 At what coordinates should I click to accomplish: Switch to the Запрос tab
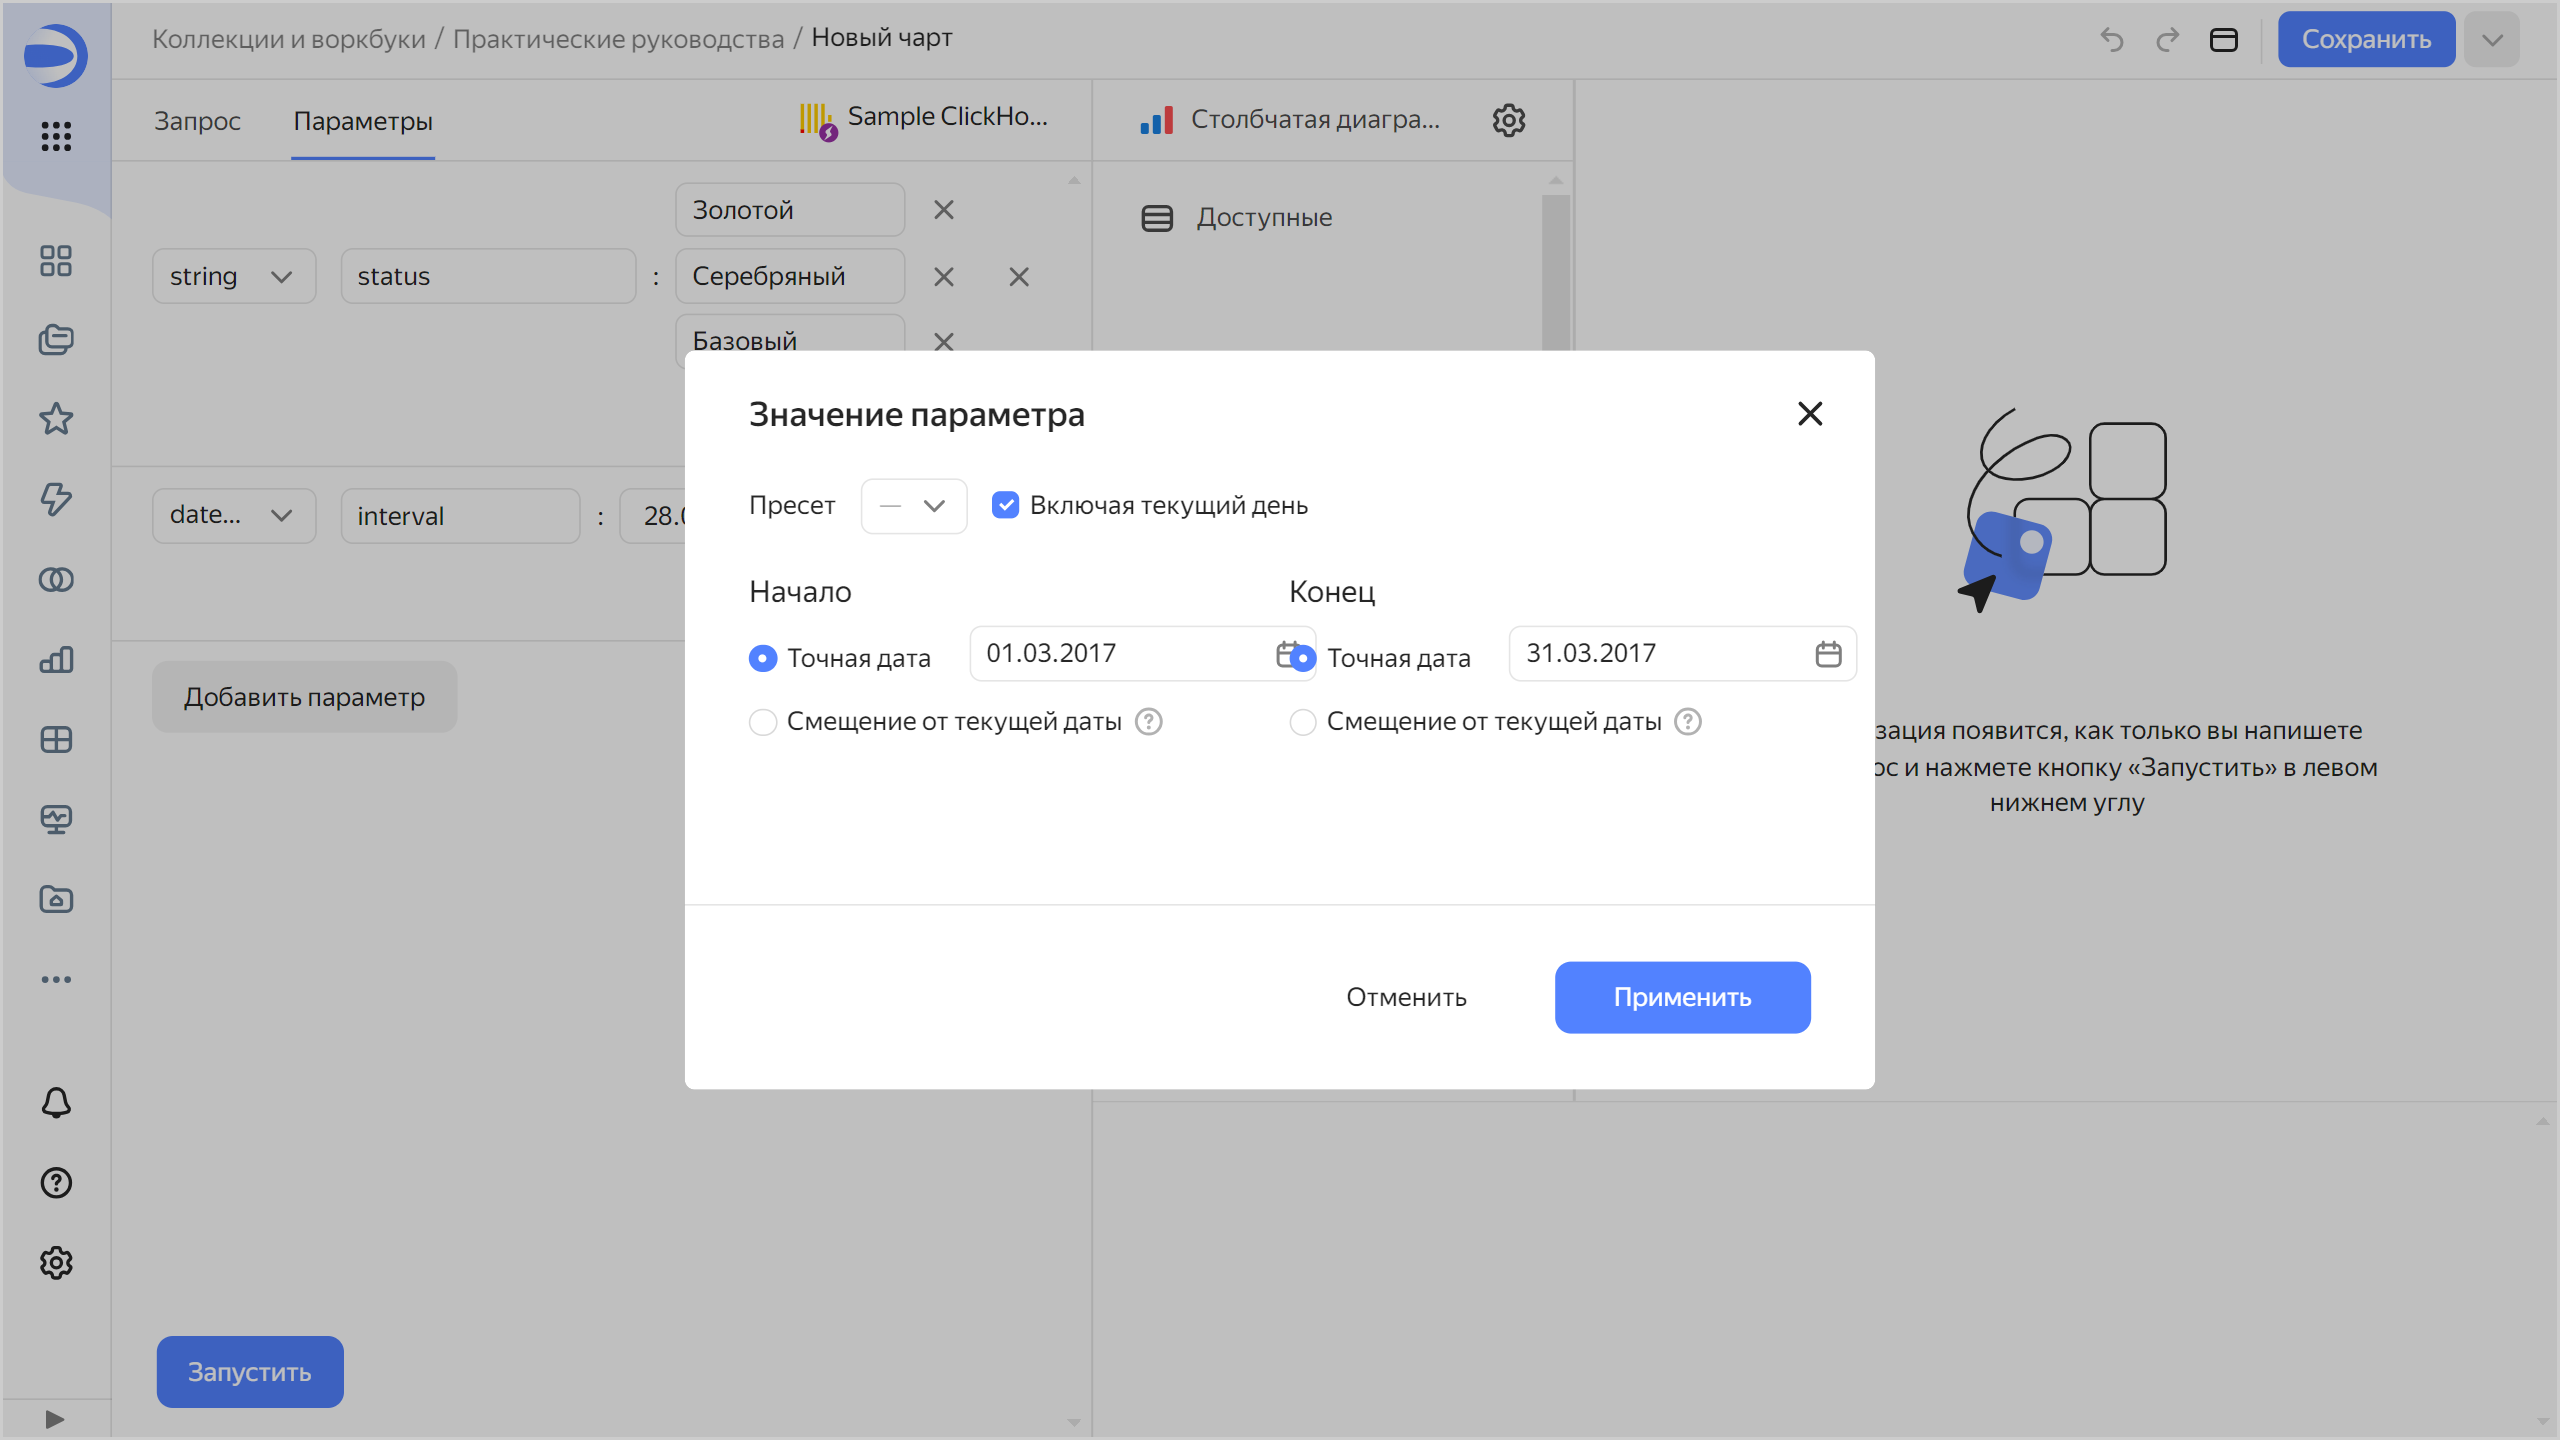[x=197, y=121]
